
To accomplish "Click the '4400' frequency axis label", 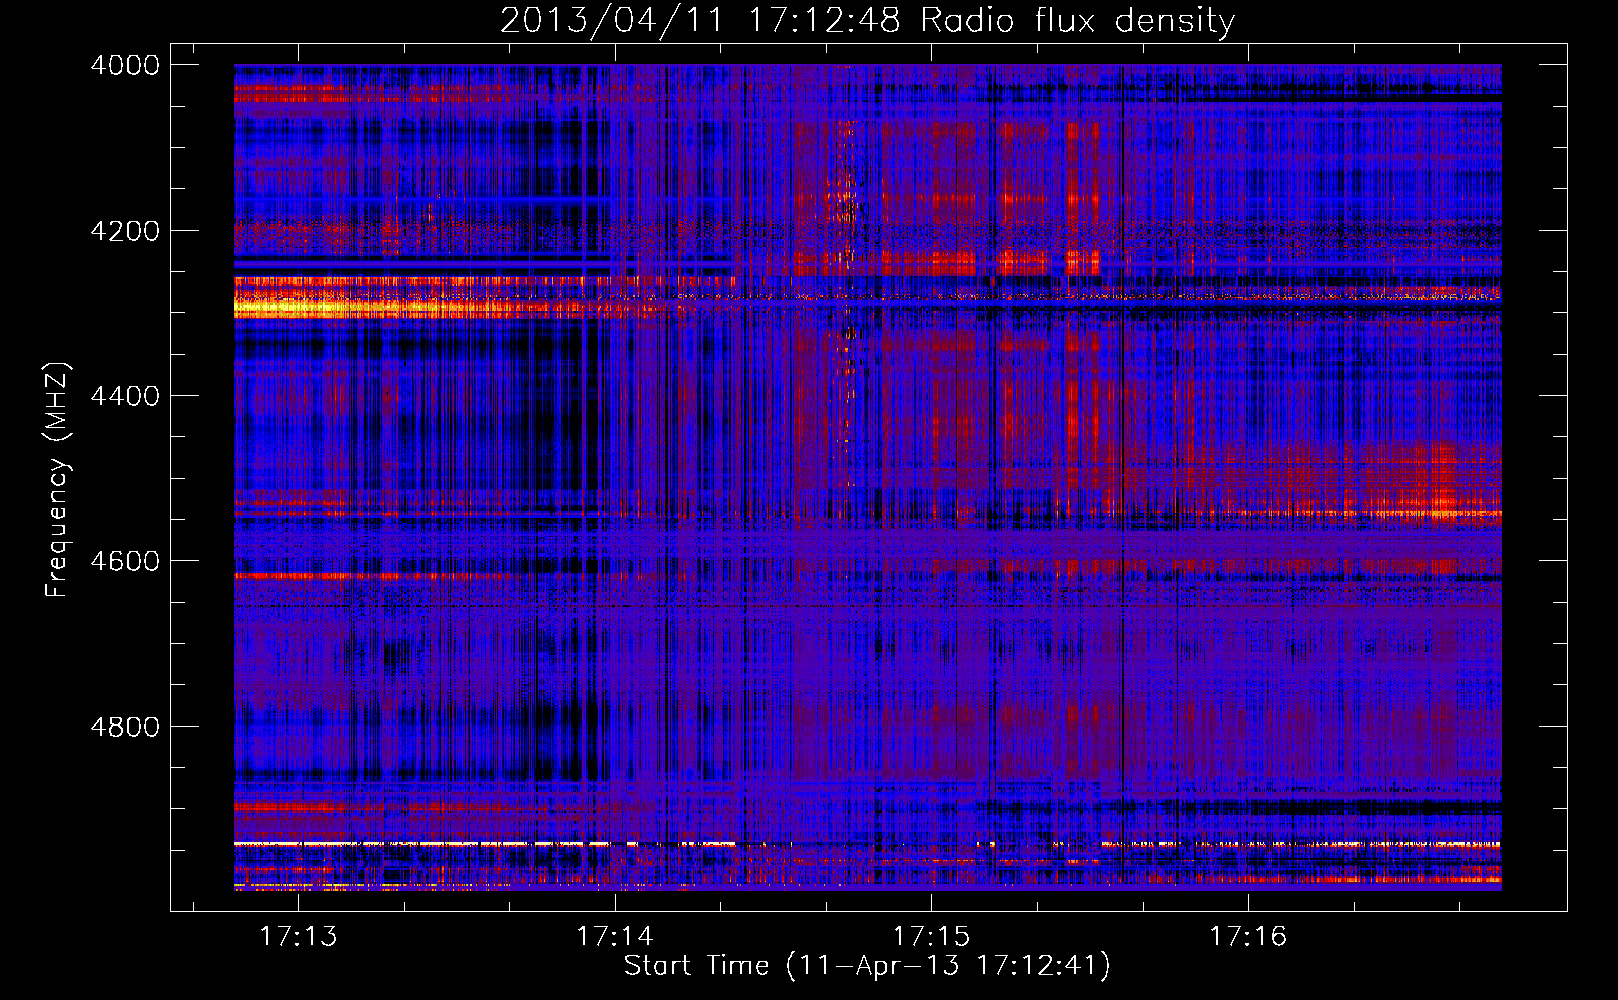I will tap(125, 396).
